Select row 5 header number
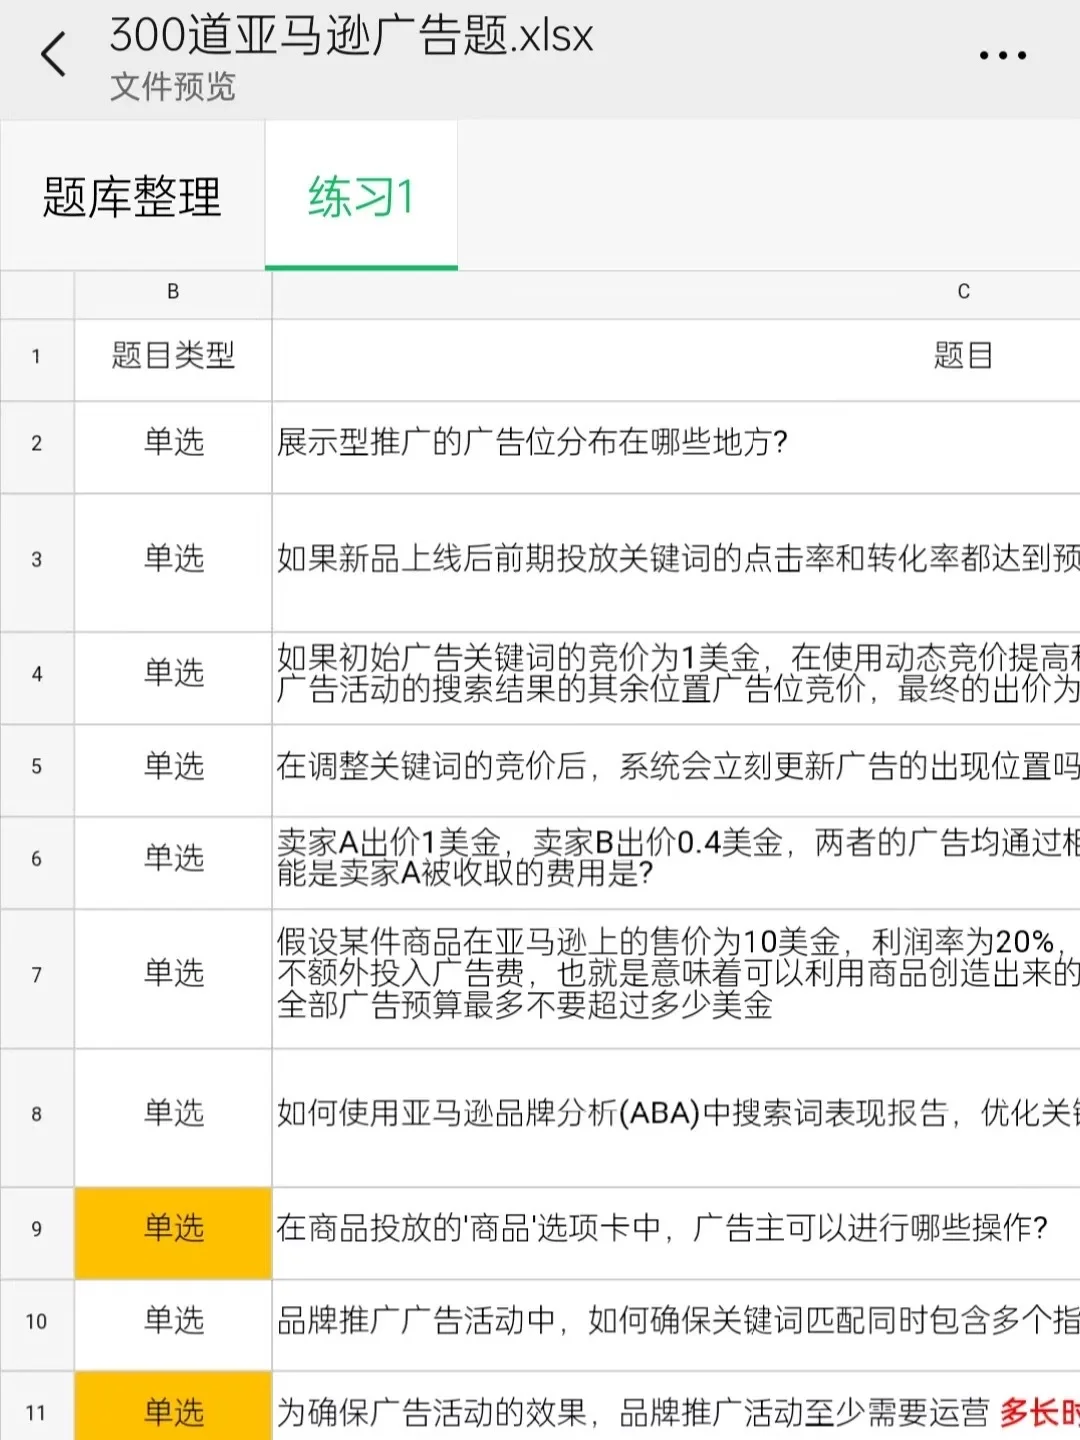Screen dimensions: 1080x1440 [x=37, y=768]
